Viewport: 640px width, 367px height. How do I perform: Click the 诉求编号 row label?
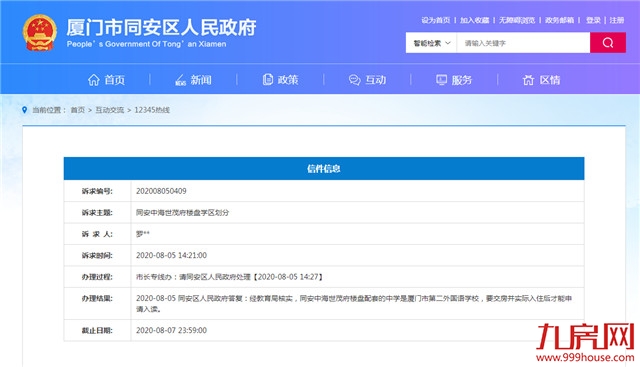pyautogui.click(x=97, y=191)
